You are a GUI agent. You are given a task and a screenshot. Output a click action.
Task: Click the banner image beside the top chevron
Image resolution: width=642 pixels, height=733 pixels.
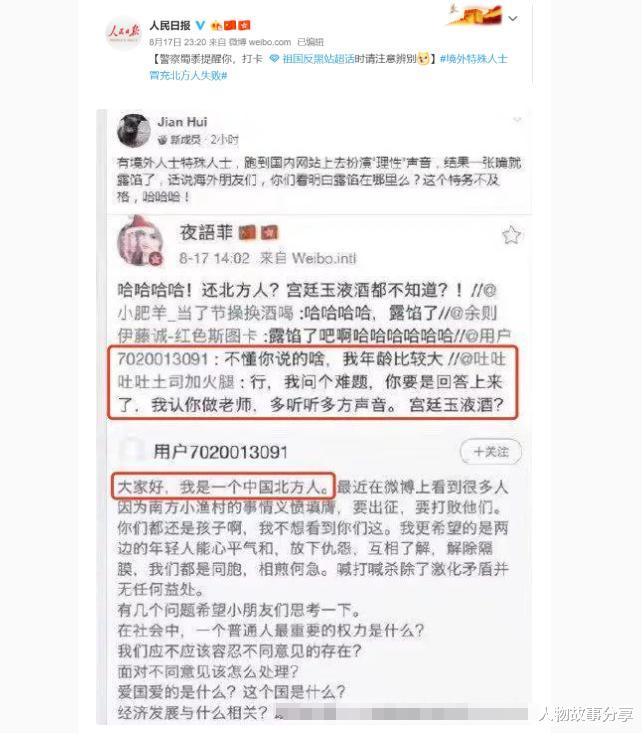tap(476, 15)
